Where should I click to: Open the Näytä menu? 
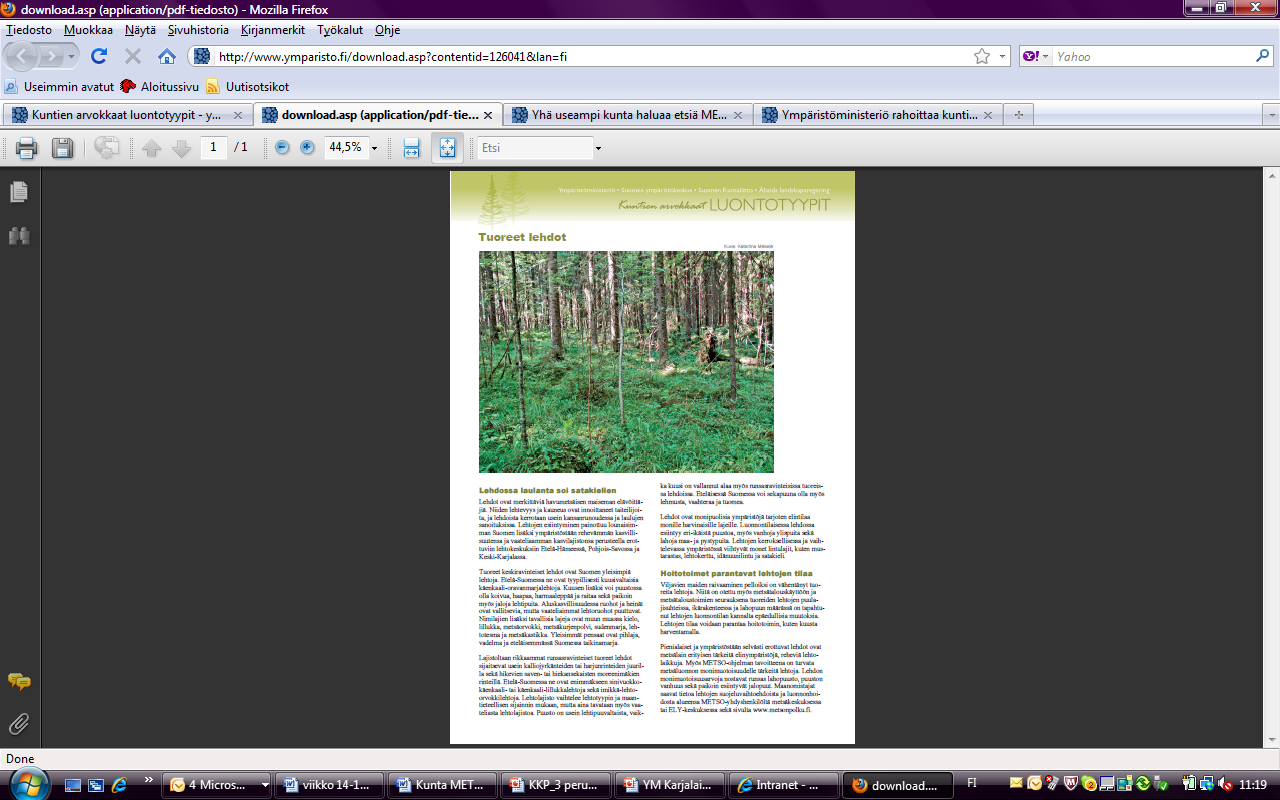tap(140, 30)
